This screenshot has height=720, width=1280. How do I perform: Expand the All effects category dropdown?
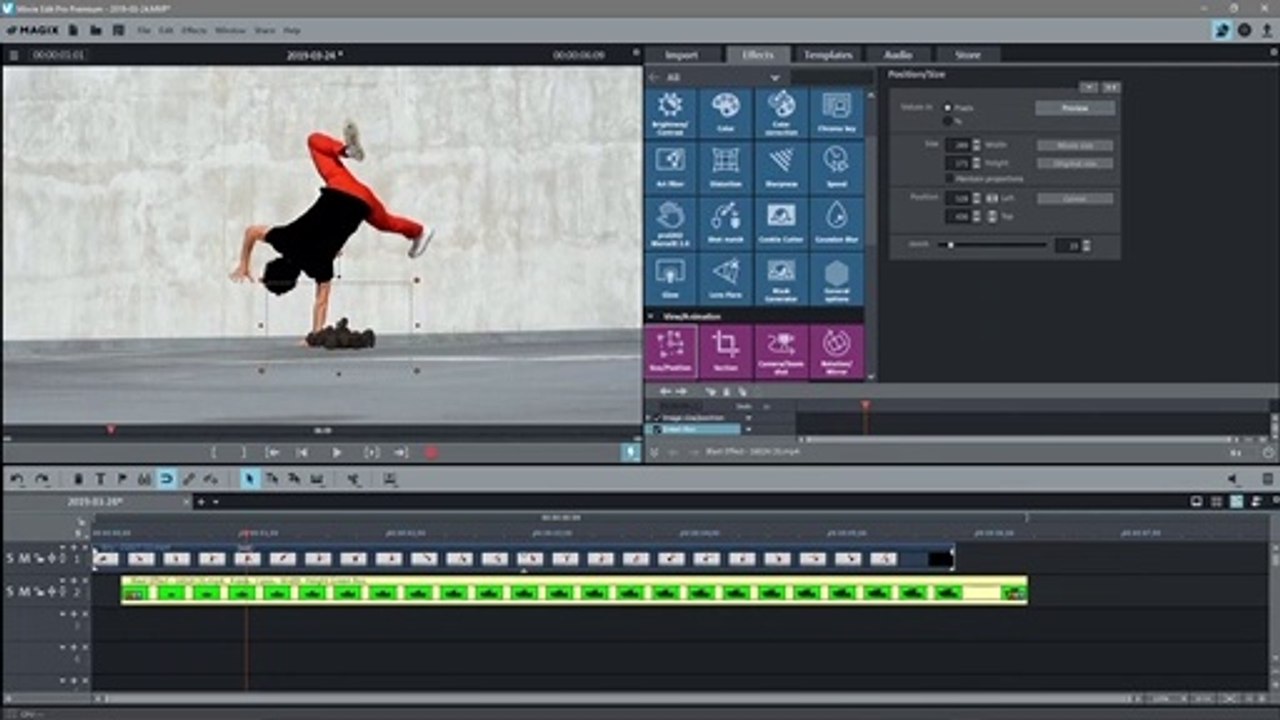coord(774,77)
